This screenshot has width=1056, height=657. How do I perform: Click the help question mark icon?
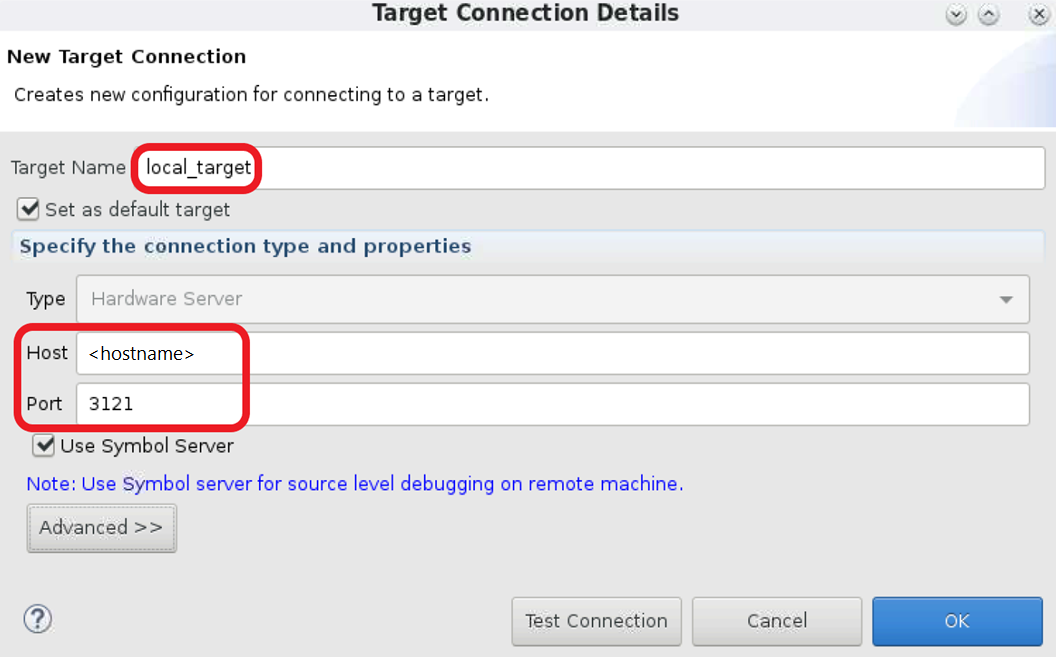pos(37,618)
